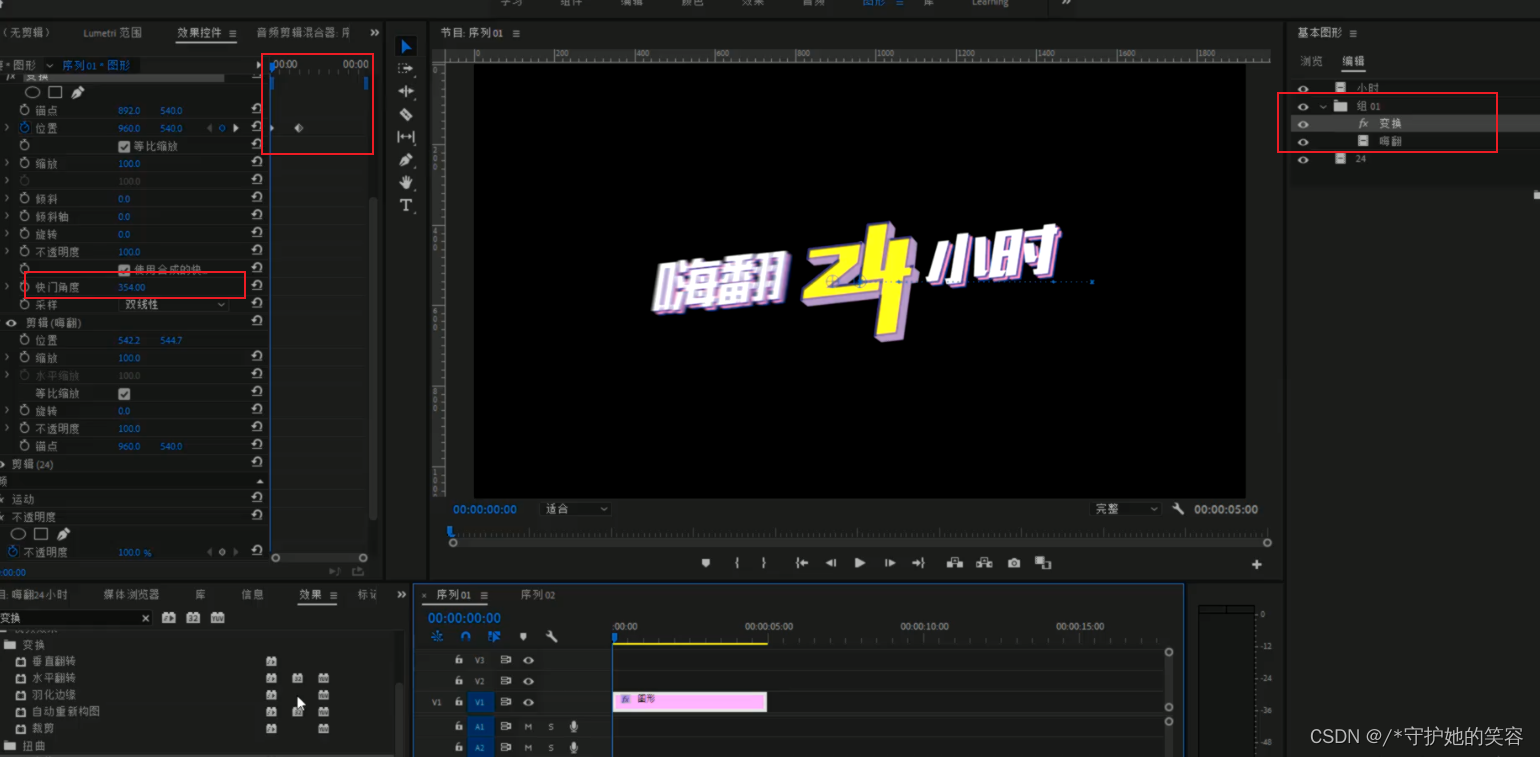This screenshot has width=1540, height=757.
Task: Switch to the 序列 02 timeline tab
Action: tap(538, 595)
